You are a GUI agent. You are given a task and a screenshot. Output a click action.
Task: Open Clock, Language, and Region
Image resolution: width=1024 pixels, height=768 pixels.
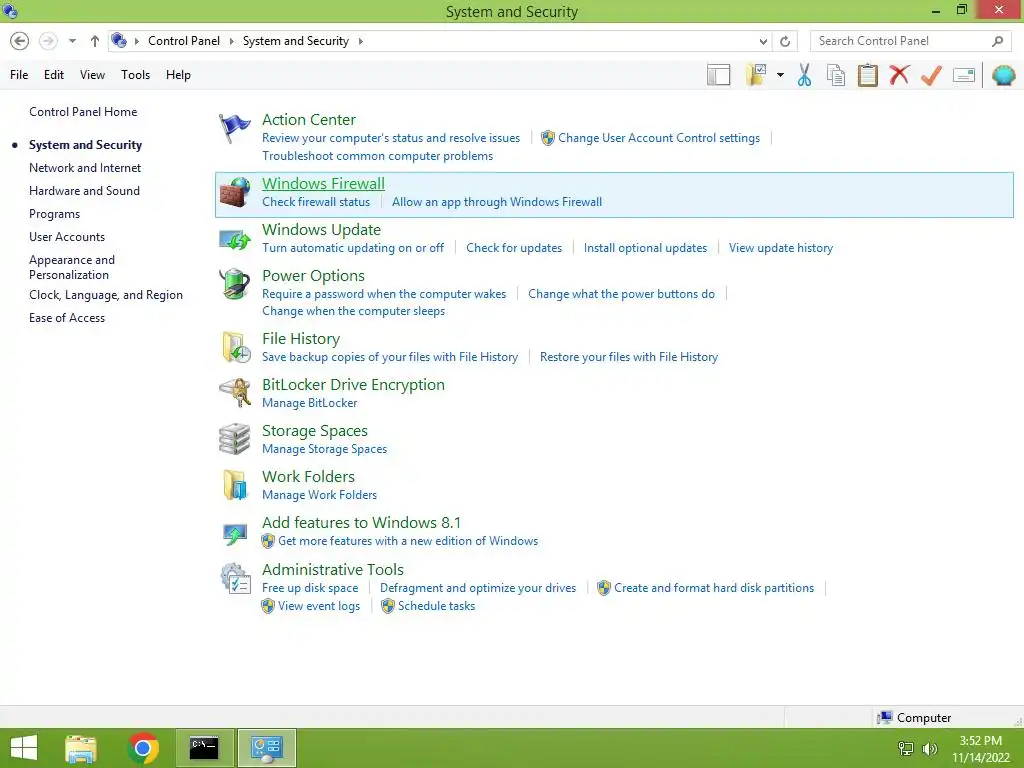pyautogui.click(x=106, y=295)
